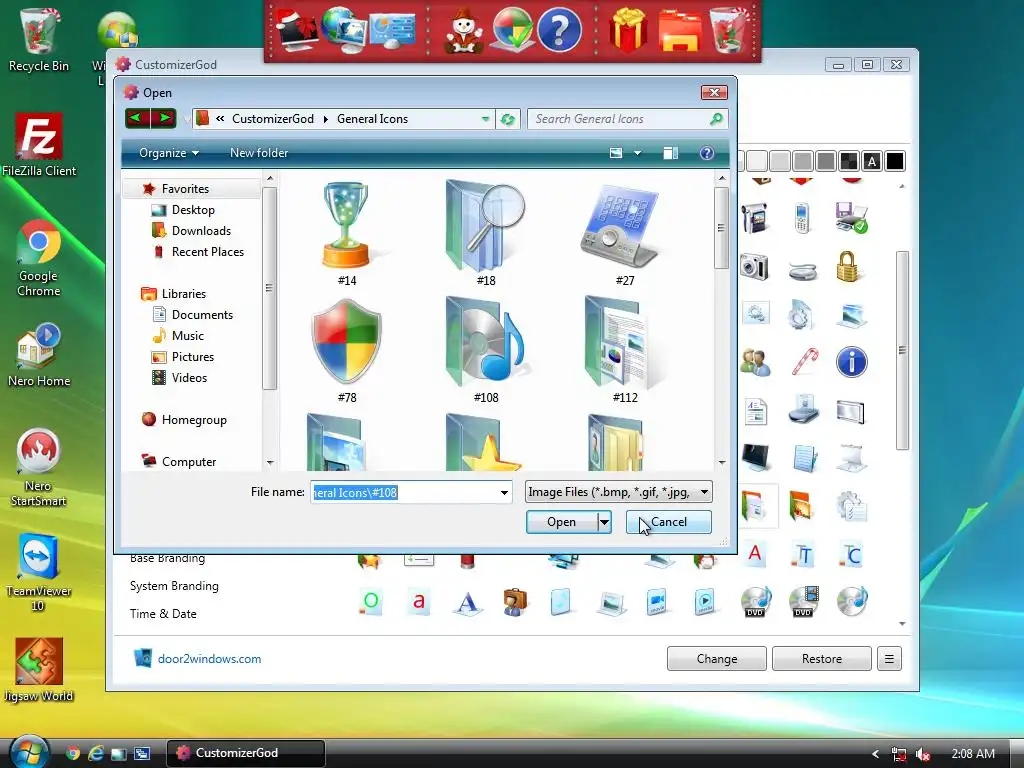Screen dimensions: 1024x768
Task: Select the text 'A' background swatch
Action: [x=872, y=161]
